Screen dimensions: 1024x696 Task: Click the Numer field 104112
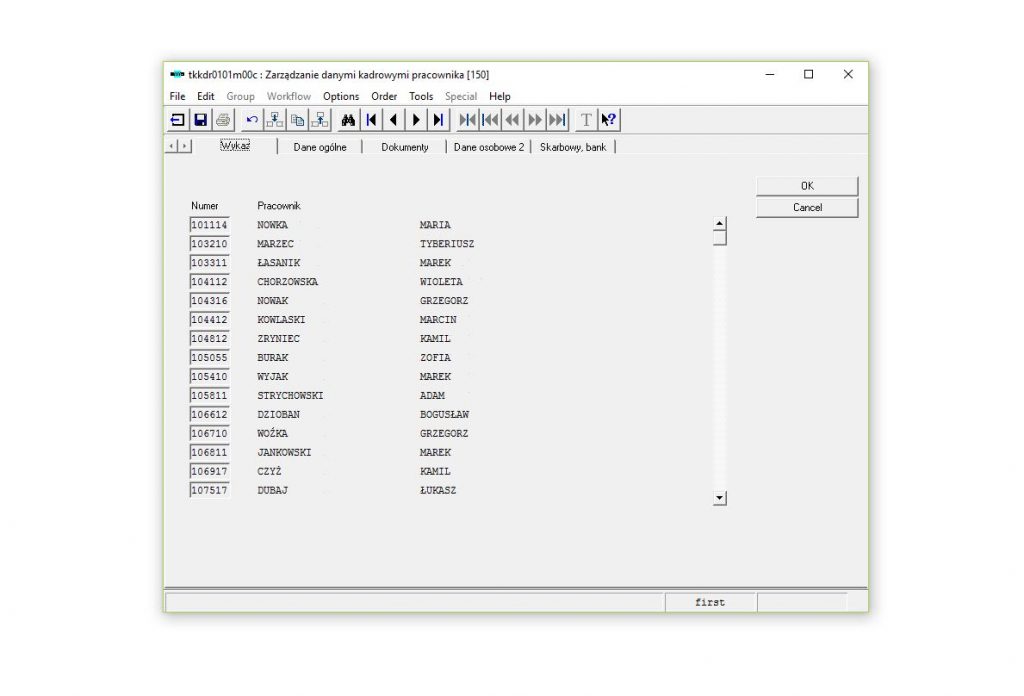coord(210,281)
